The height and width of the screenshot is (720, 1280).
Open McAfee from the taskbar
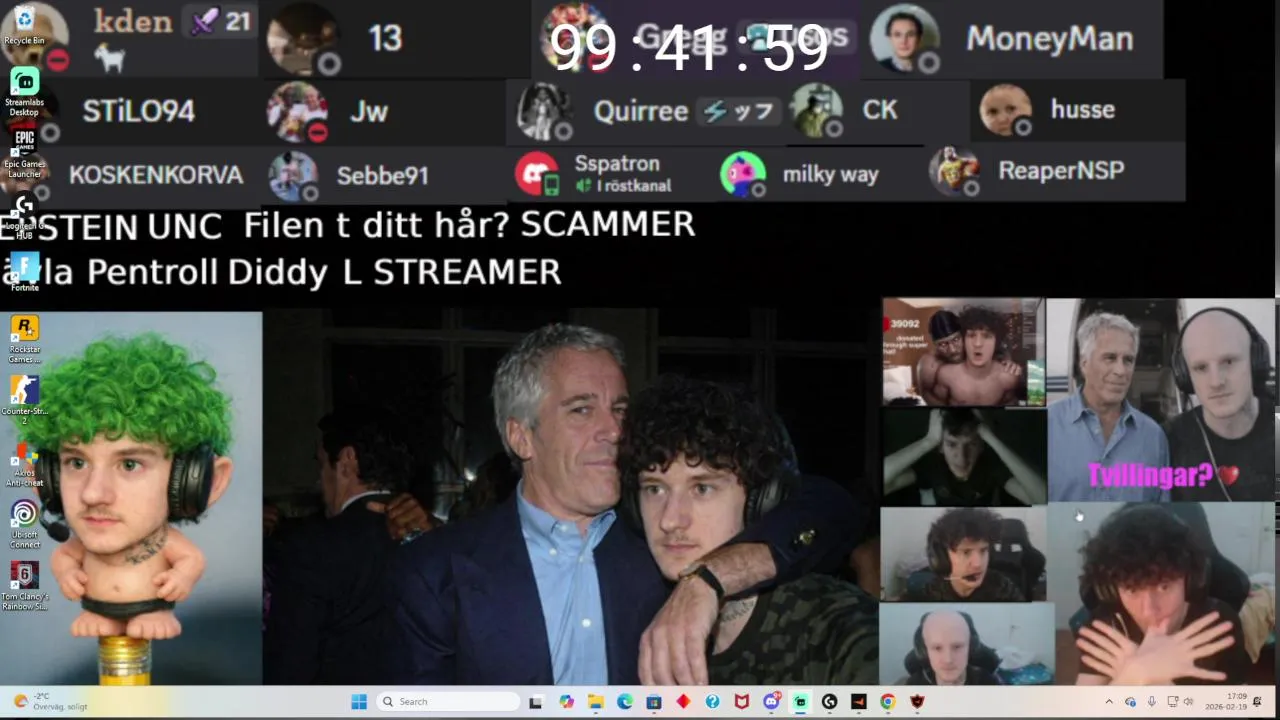[x=741, y=702]
